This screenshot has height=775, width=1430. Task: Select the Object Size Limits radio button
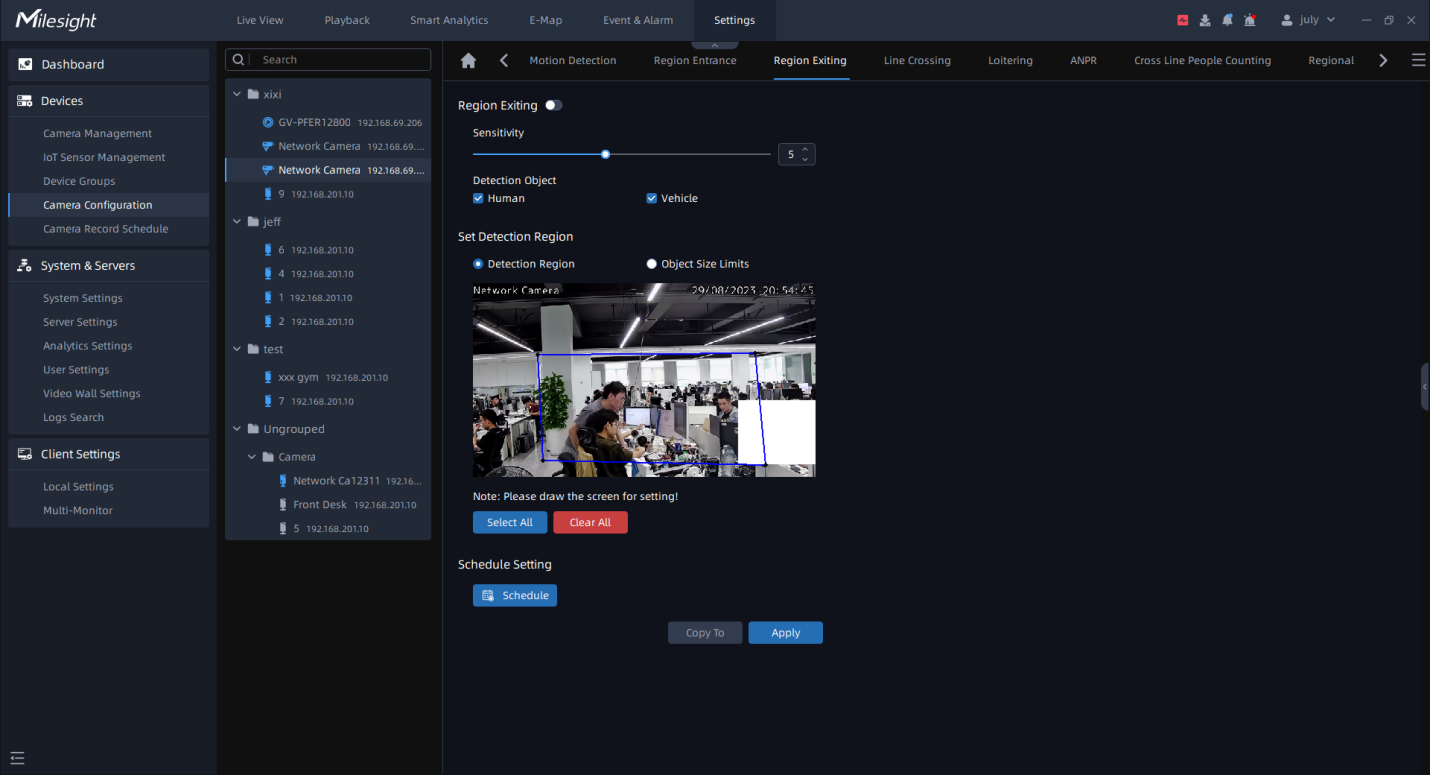[x=652, y=264]
